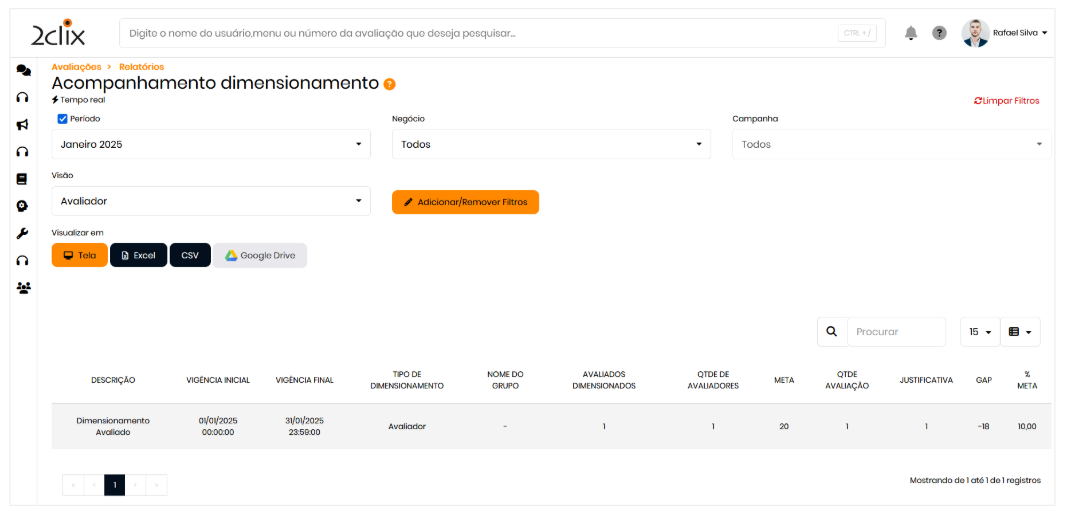Click the magnifier icon beside Procurar
The width and height of the screenshot is (1069, 516).
pyautogui.click(x=832, y=332)
